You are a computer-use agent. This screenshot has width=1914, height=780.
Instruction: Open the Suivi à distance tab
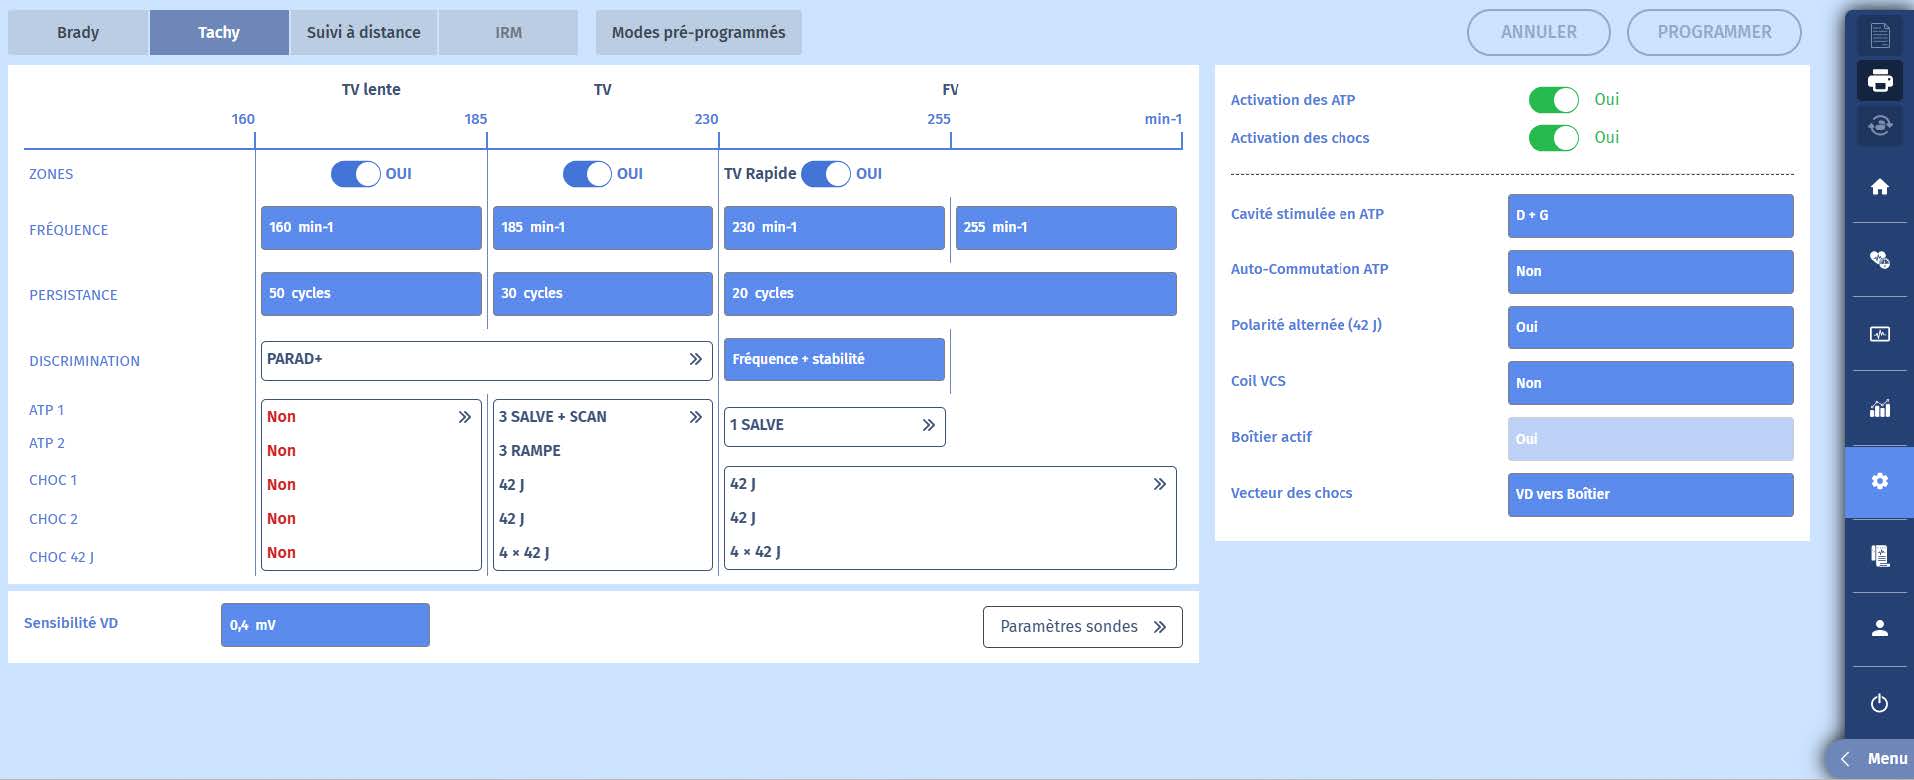click(x=363, y=32)
